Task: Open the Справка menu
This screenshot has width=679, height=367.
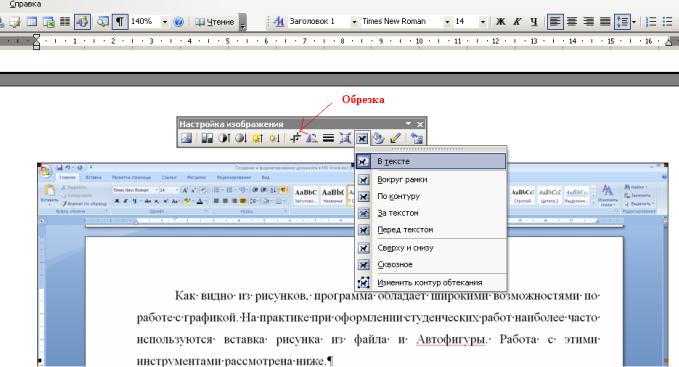Action: point(25,4)
